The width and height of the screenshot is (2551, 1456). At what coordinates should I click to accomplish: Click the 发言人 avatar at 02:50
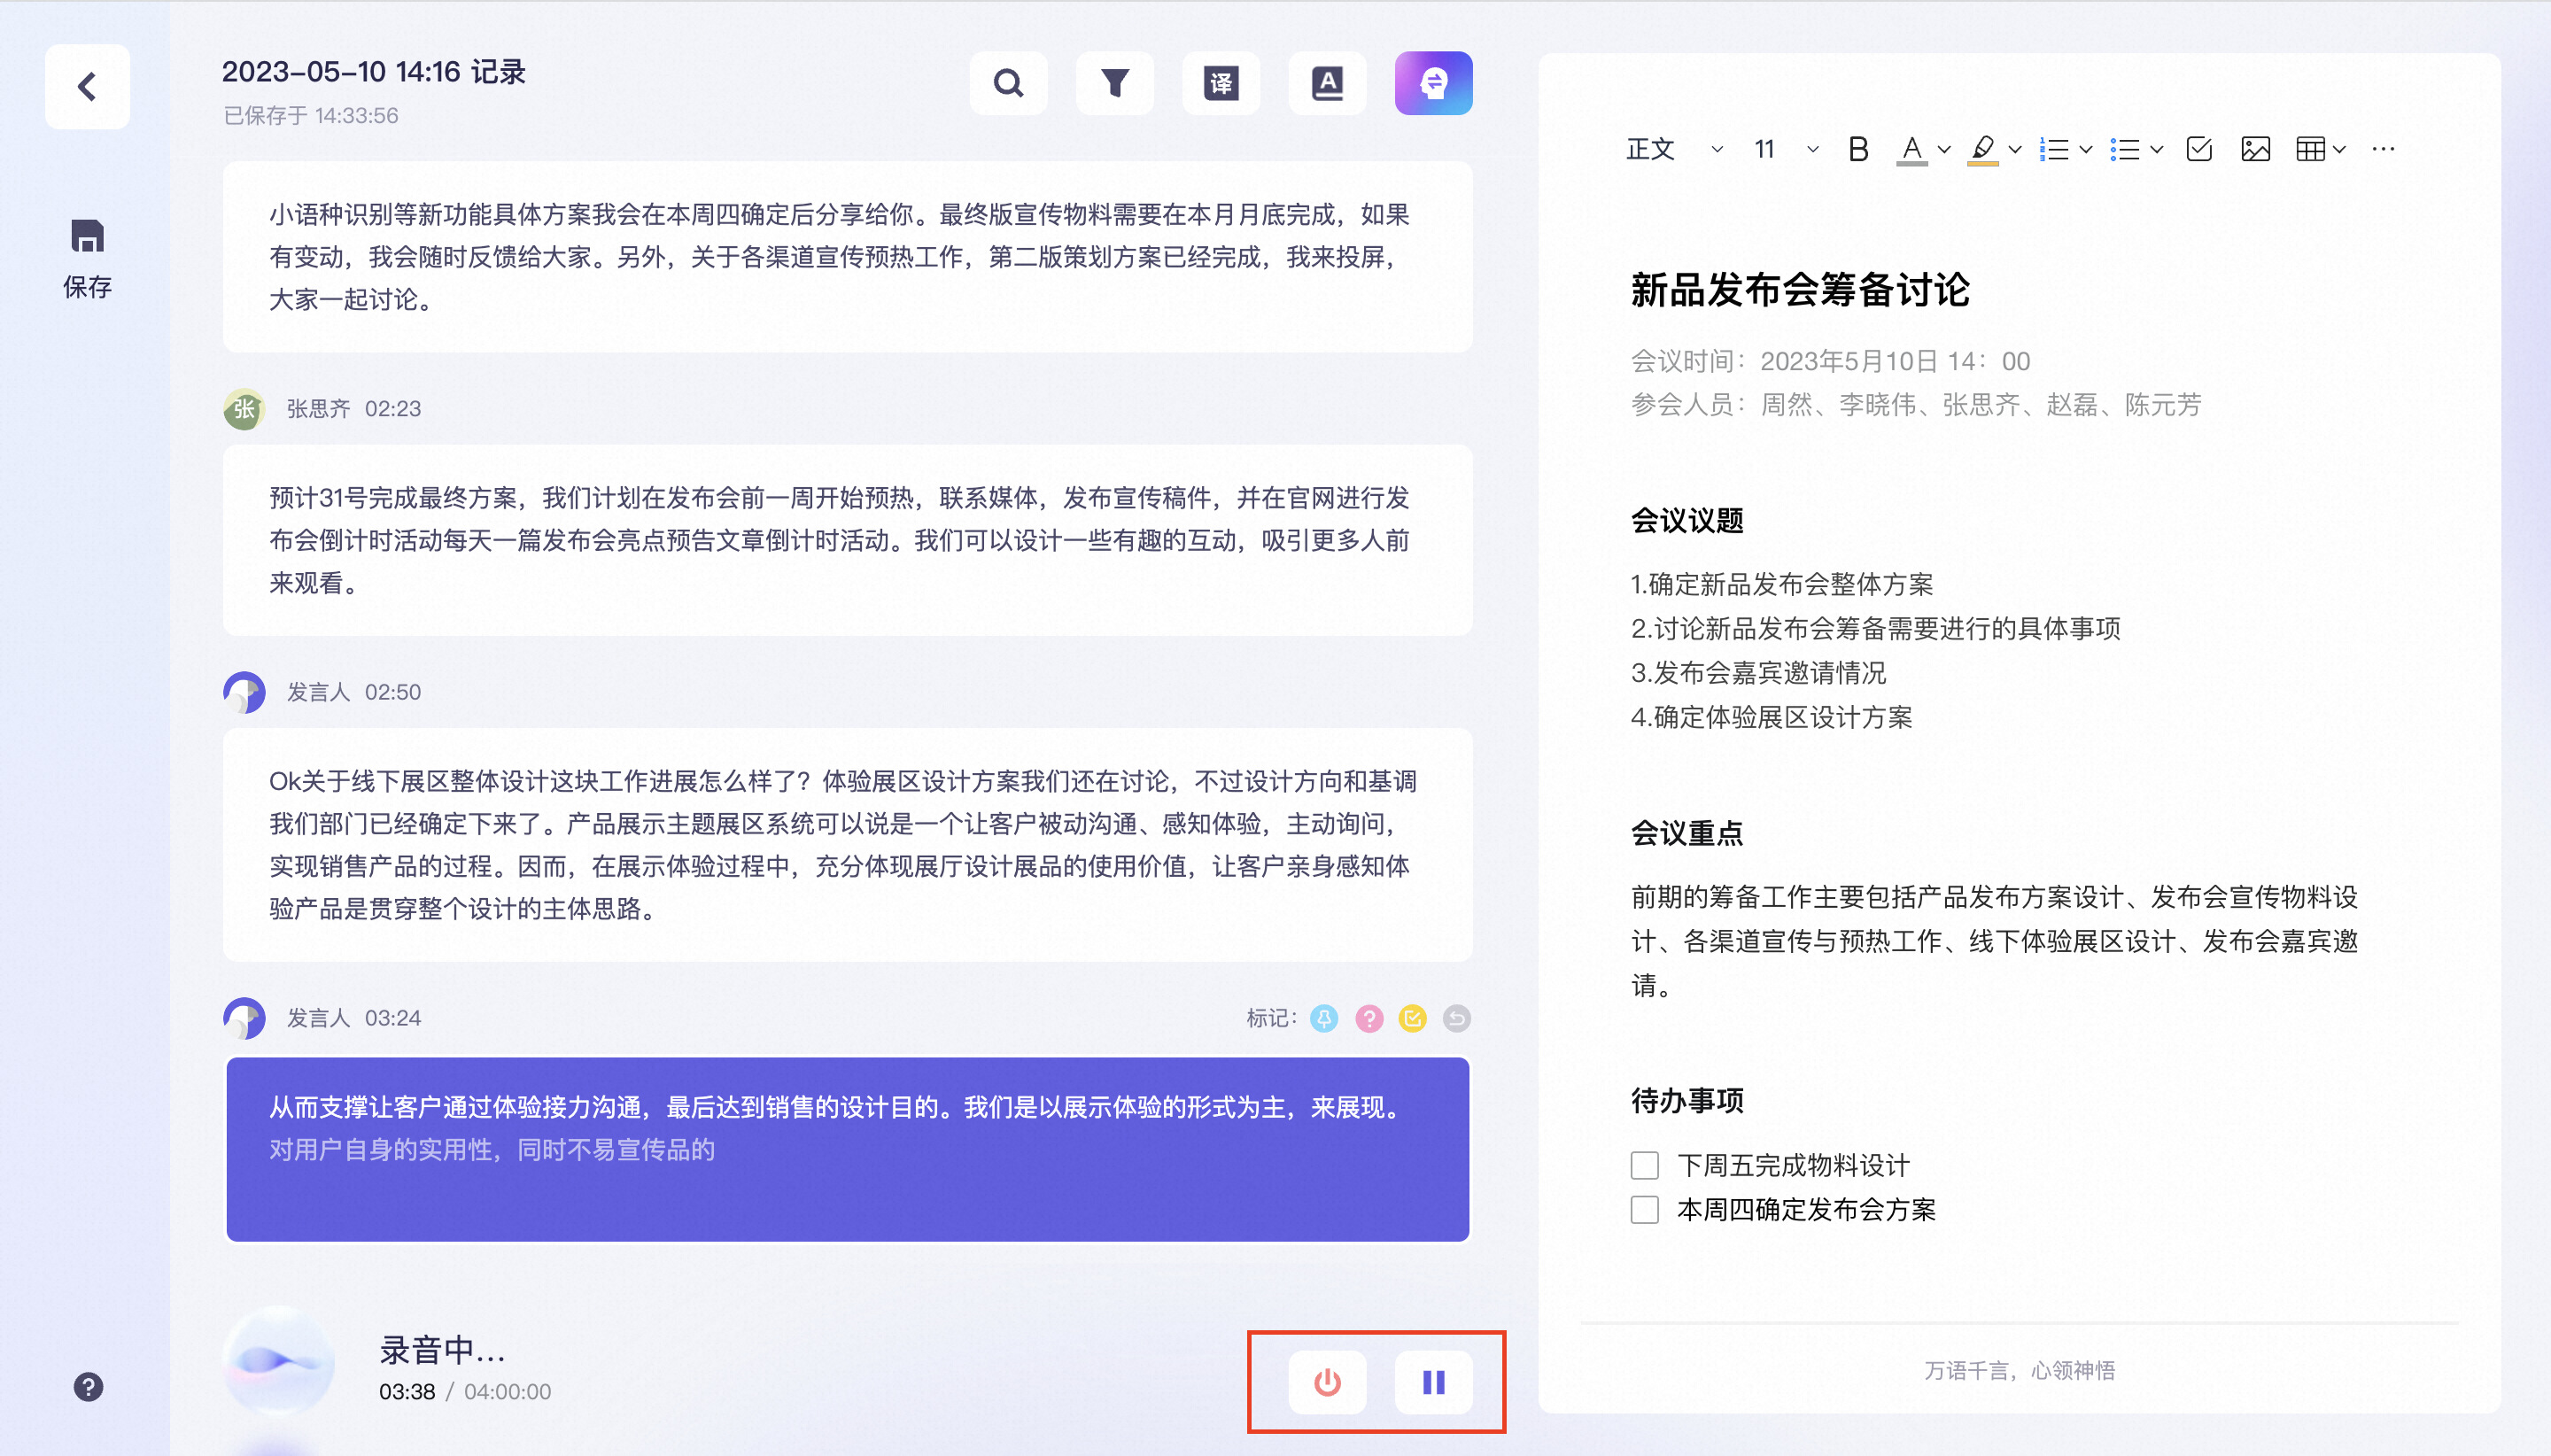point(244,692)
